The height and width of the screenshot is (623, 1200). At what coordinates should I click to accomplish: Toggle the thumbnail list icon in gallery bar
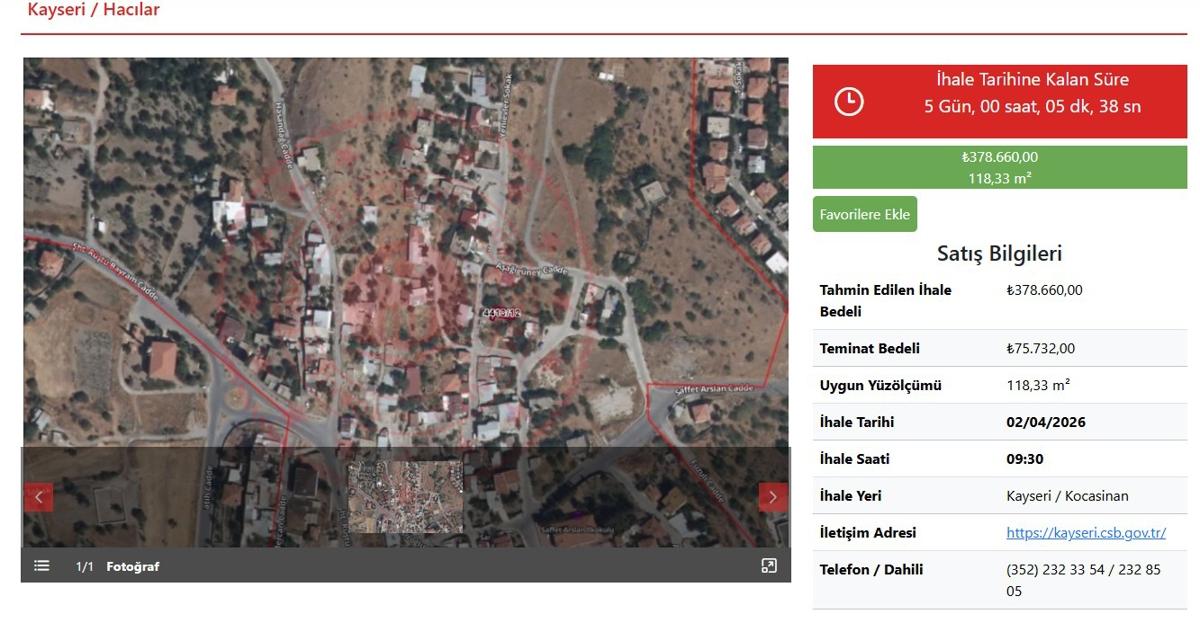click(42, 566)
